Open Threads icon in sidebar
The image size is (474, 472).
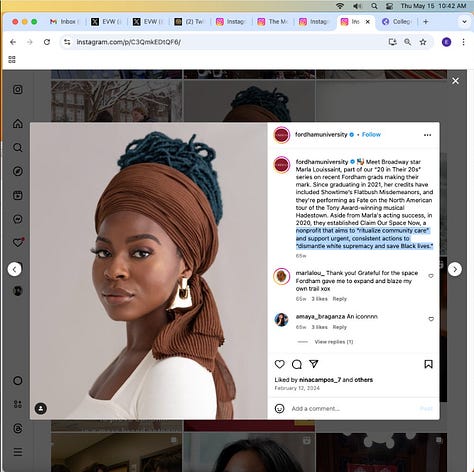(x=18, y=428)
